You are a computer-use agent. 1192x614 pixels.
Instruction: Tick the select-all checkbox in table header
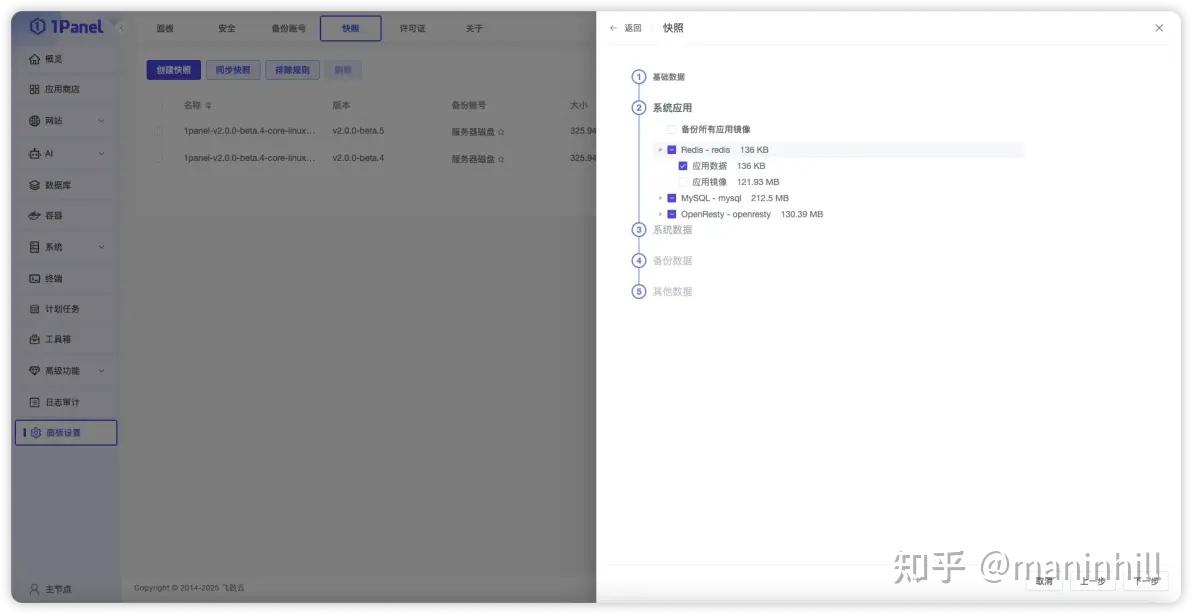158,106
